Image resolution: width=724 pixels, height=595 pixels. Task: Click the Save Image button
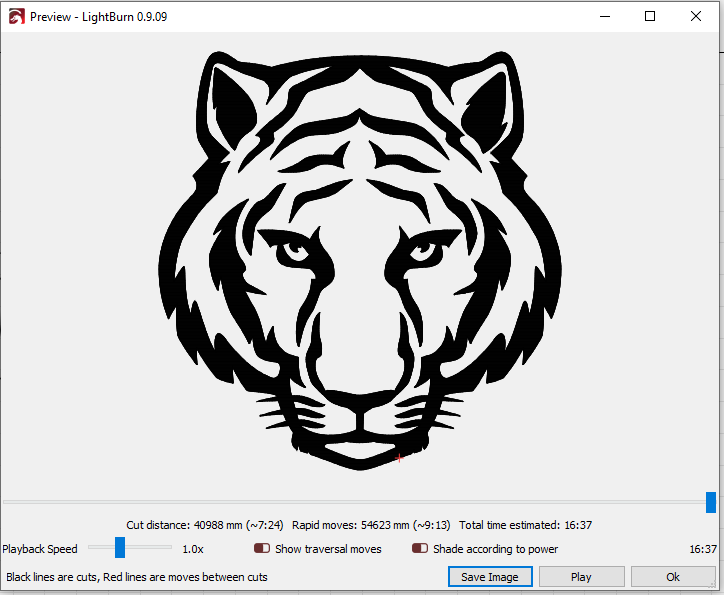point(489,577)
